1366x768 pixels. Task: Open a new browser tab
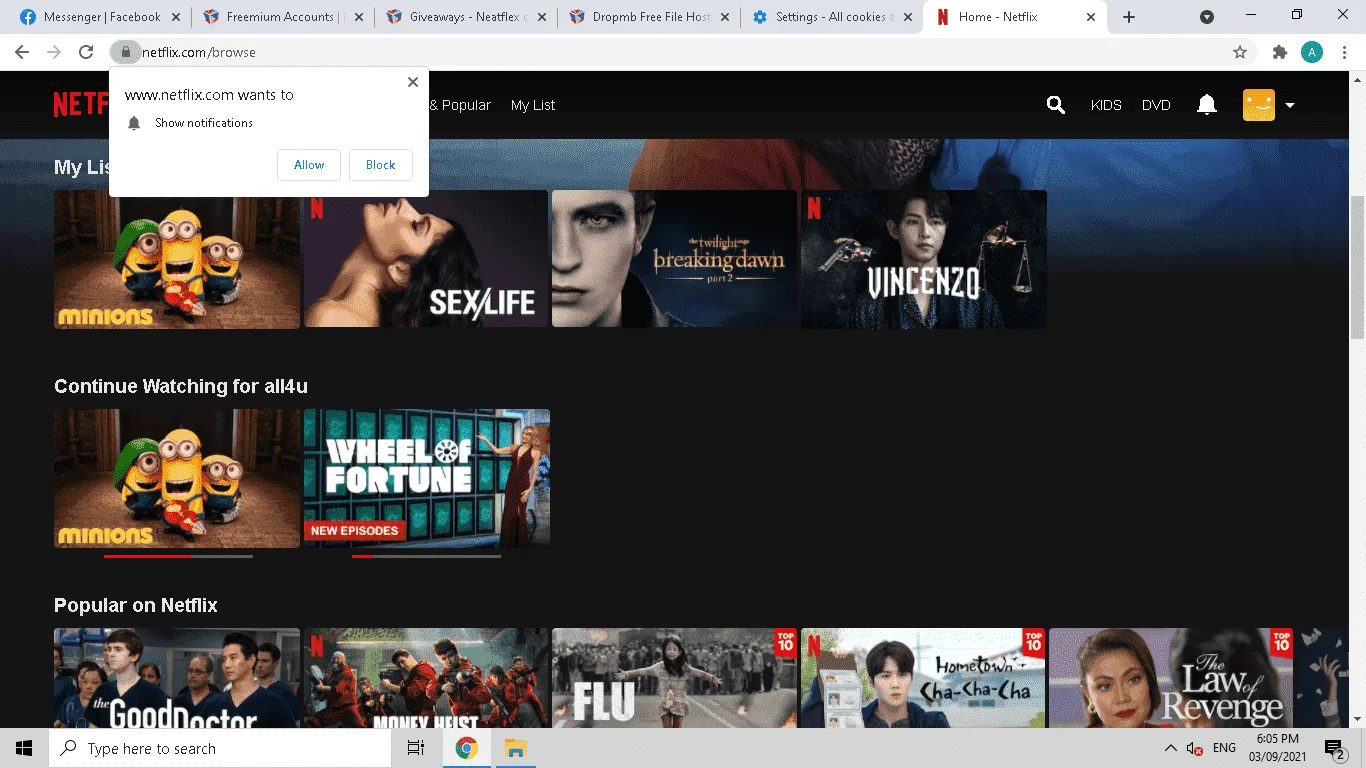1129,17
